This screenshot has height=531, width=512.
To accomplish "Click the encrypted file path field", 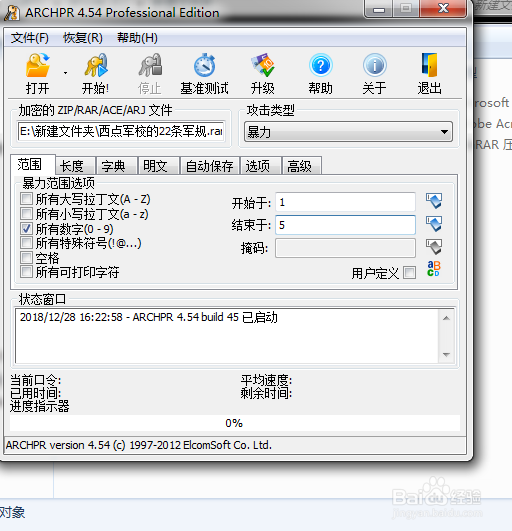I will pos(121,131).
